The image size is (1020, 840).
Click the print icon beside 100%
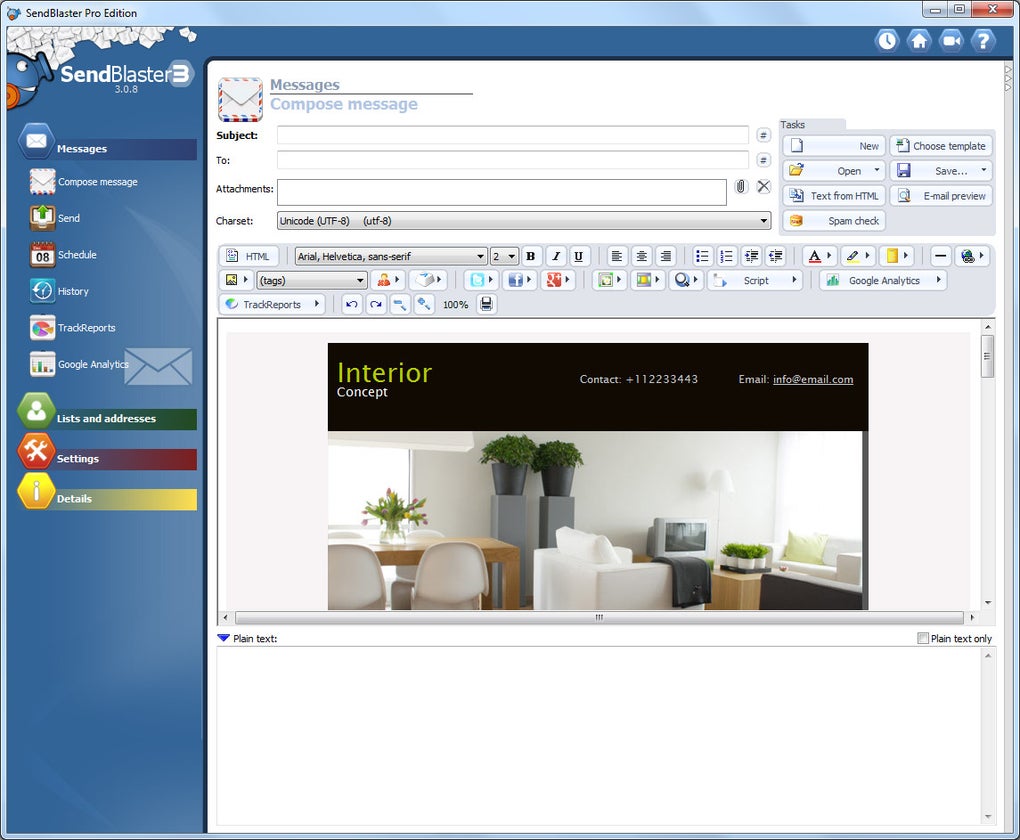click(486, 305)
